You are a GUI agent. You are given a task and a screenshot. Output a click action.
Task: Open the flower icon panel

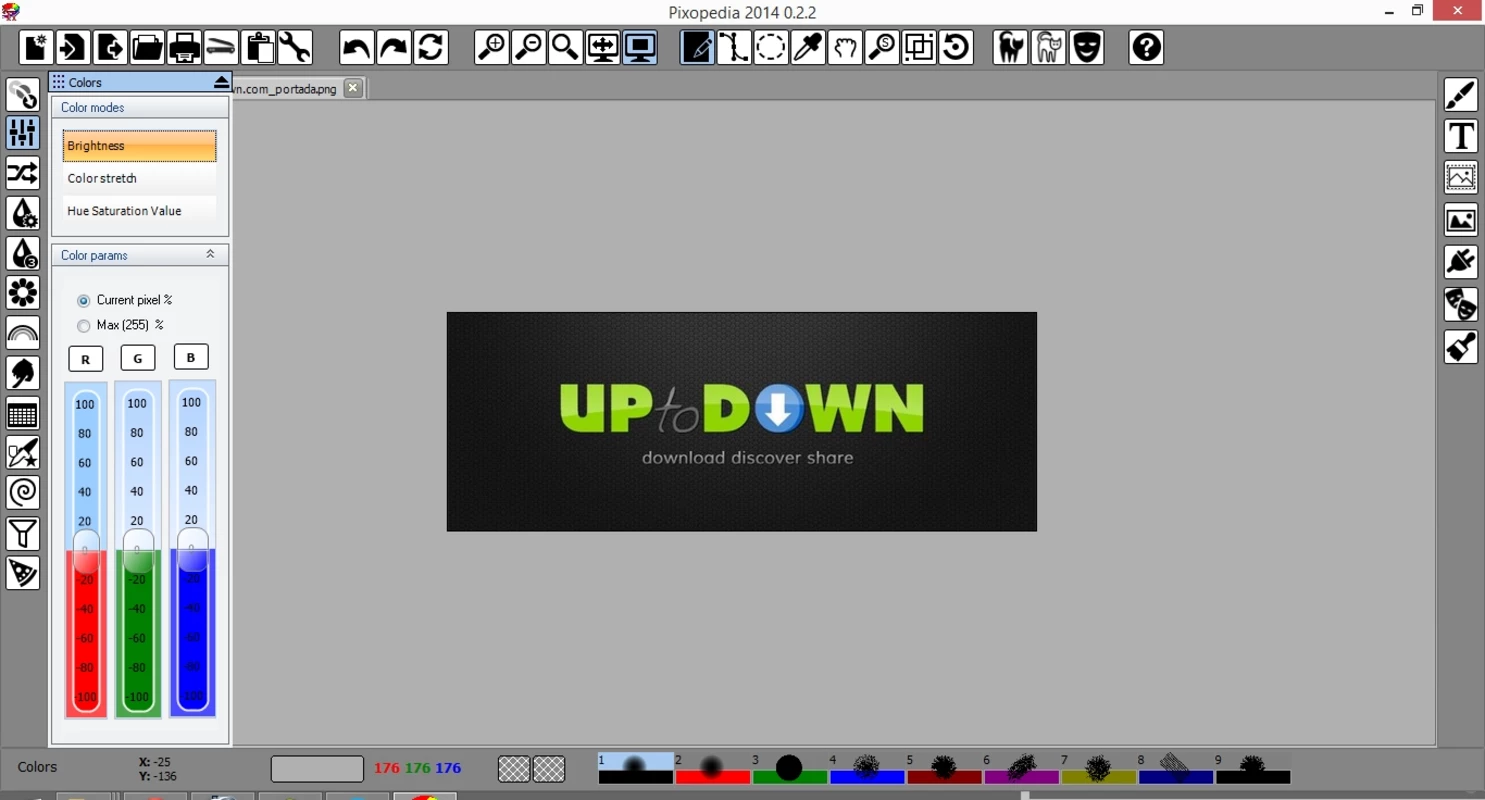(x=23, y=293)
